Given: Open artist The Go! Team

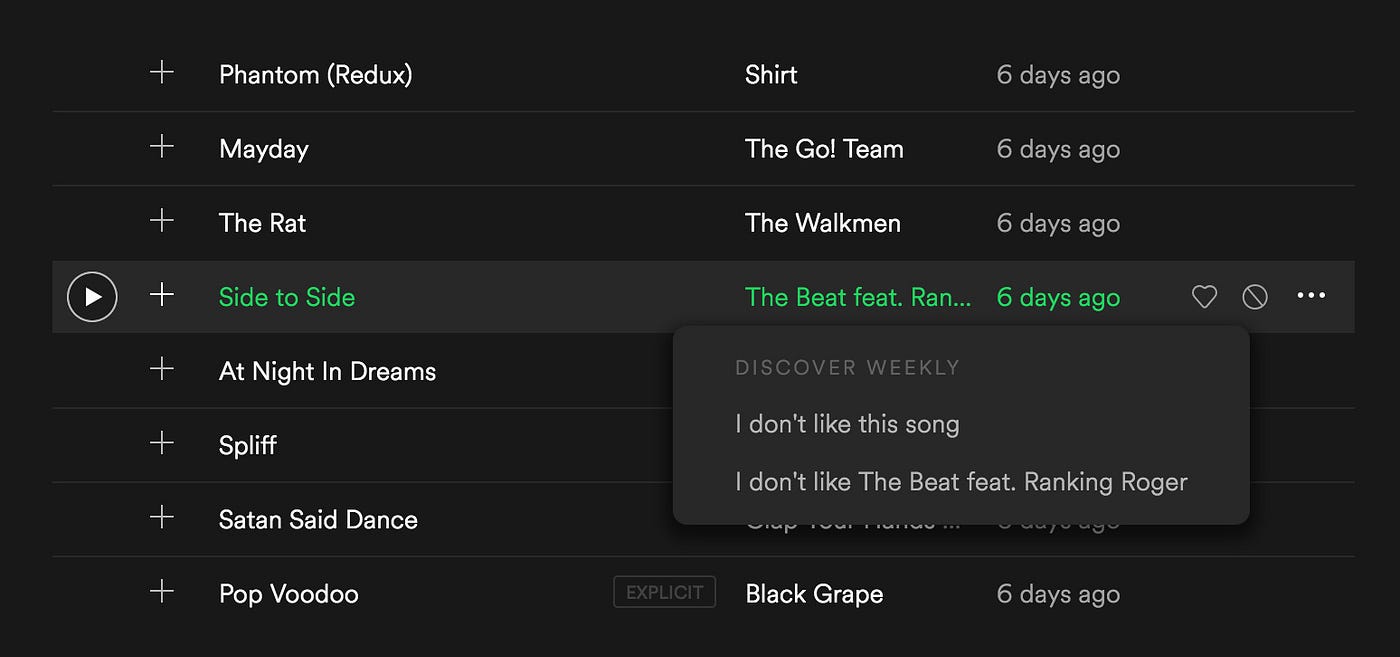Looking at the screenshot, I should click(x=824, y=149).
